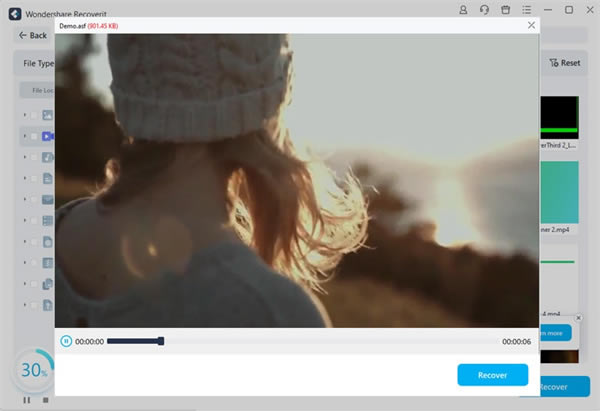Image resolution: width=600 pixels, height=411 pixels.
Task: Check the Photo category checkbox
Action: tap(34, 115)
